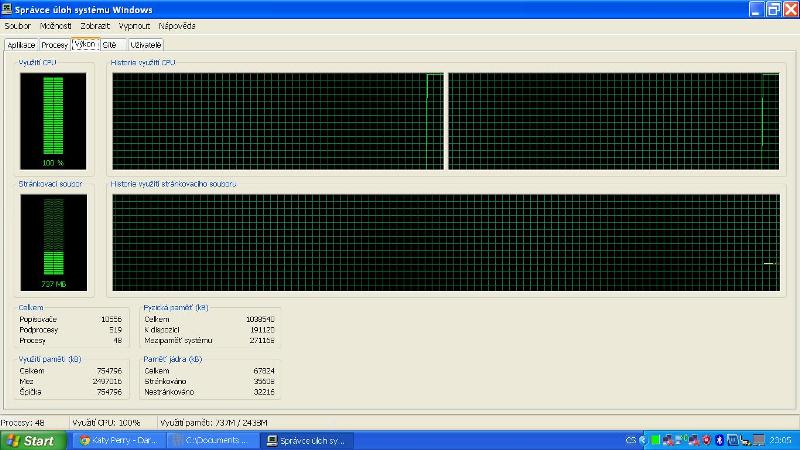Open the Soubor menu
This screenshot has width=800, height=450.
pos(18,25)
